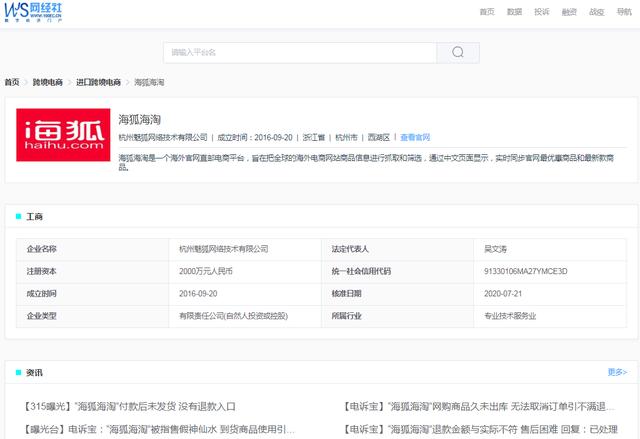Viewport: 640px width, 439px height.
Task: Click the 海狐海淘 platform title
Action: (140, 120)
